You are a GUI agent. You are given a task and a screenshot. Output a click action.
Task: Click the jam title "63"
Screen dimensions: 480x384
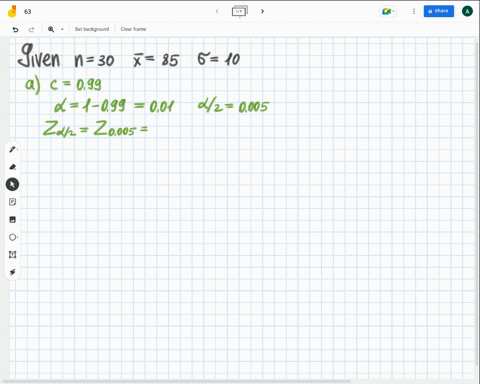28,12
